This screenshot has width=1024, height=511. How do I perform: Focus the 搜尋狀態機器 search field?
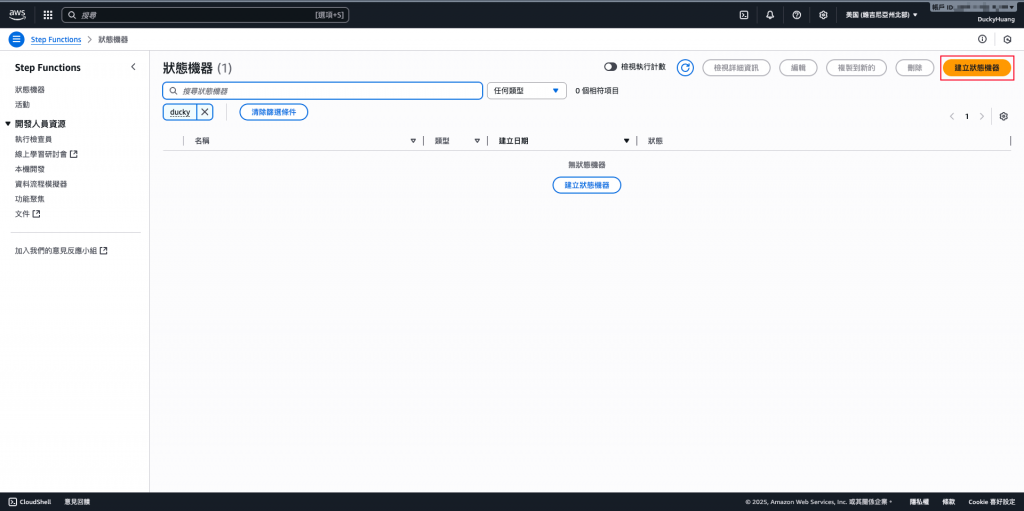tap(323, 91)
